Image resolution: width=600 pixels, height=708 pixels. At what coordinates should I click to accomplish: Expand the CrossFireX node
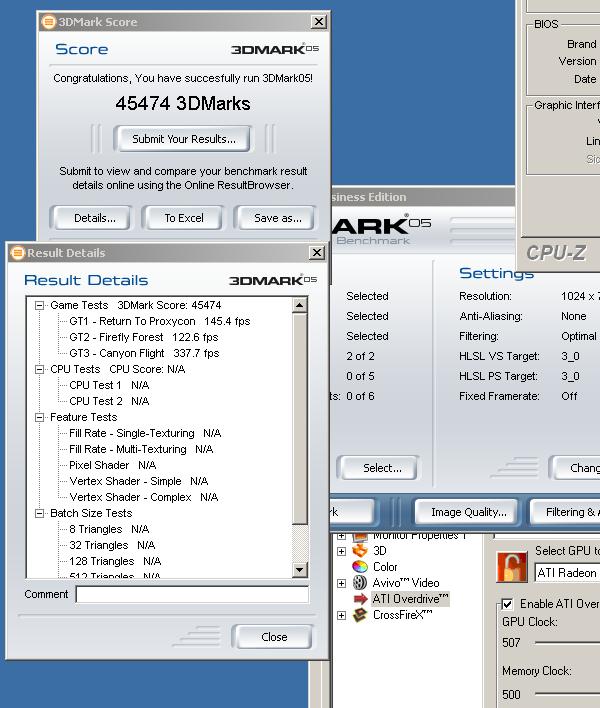342,615
